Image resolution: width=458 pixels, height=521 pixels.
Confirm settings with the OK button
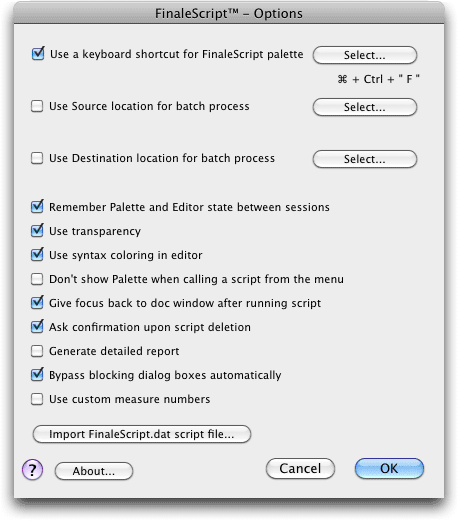(x=389, y=468)
